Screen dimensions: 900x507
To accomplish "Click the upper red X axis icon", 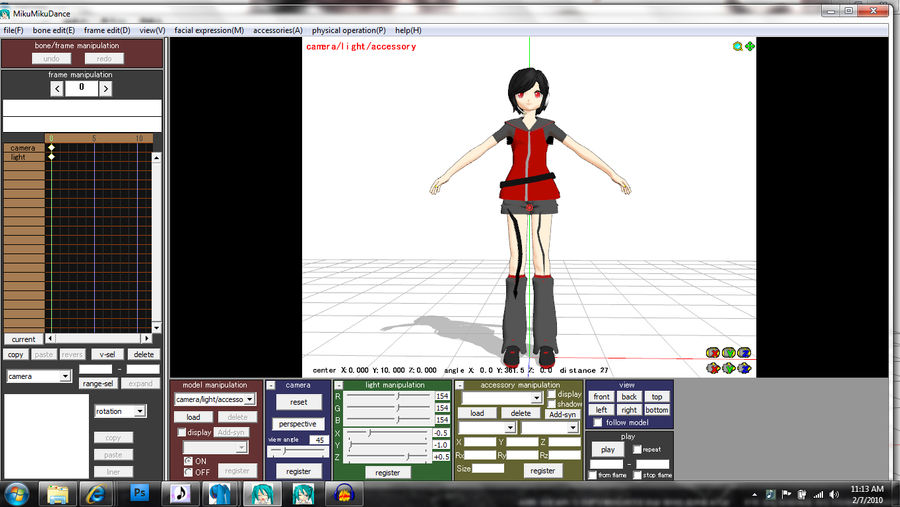I will 713,353.
